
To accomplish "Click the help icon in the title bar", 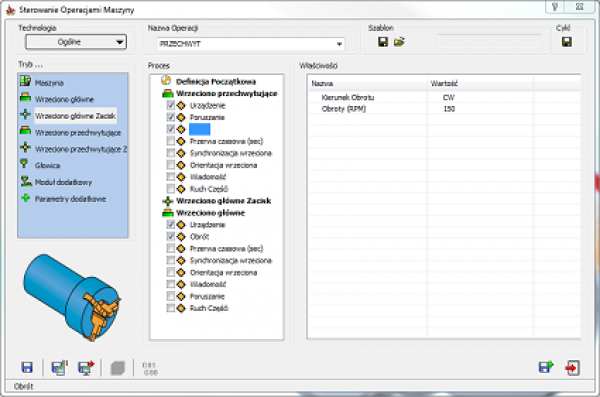I will pos(555,7).
